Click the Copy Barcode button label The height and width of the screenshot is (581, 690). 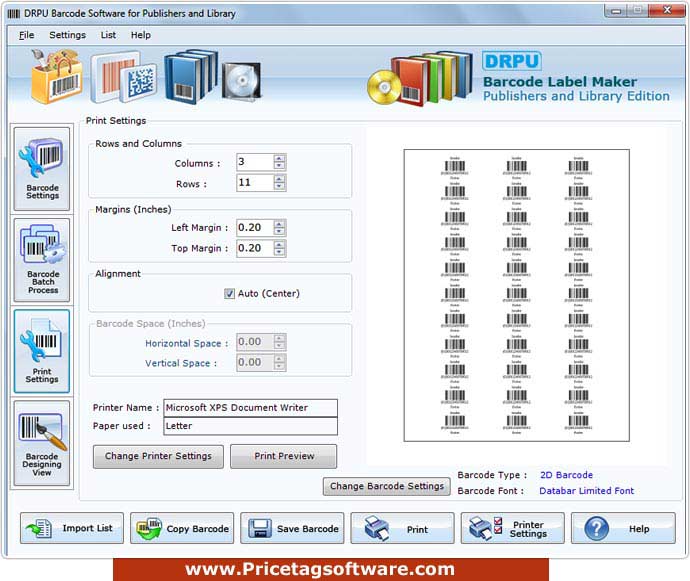pos(198,529)
